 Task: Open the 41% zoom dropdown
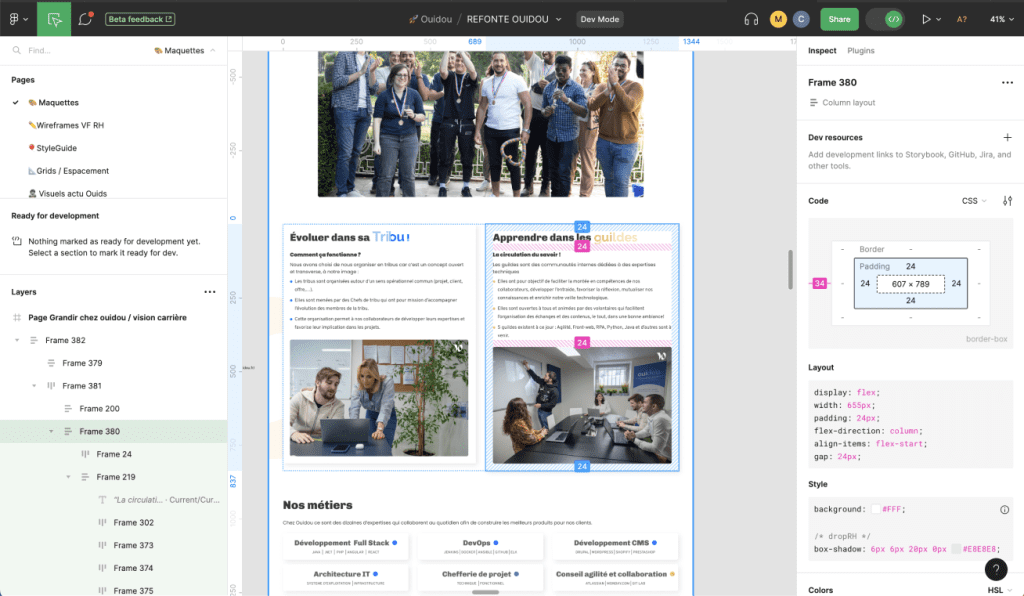click(1001, 19)
